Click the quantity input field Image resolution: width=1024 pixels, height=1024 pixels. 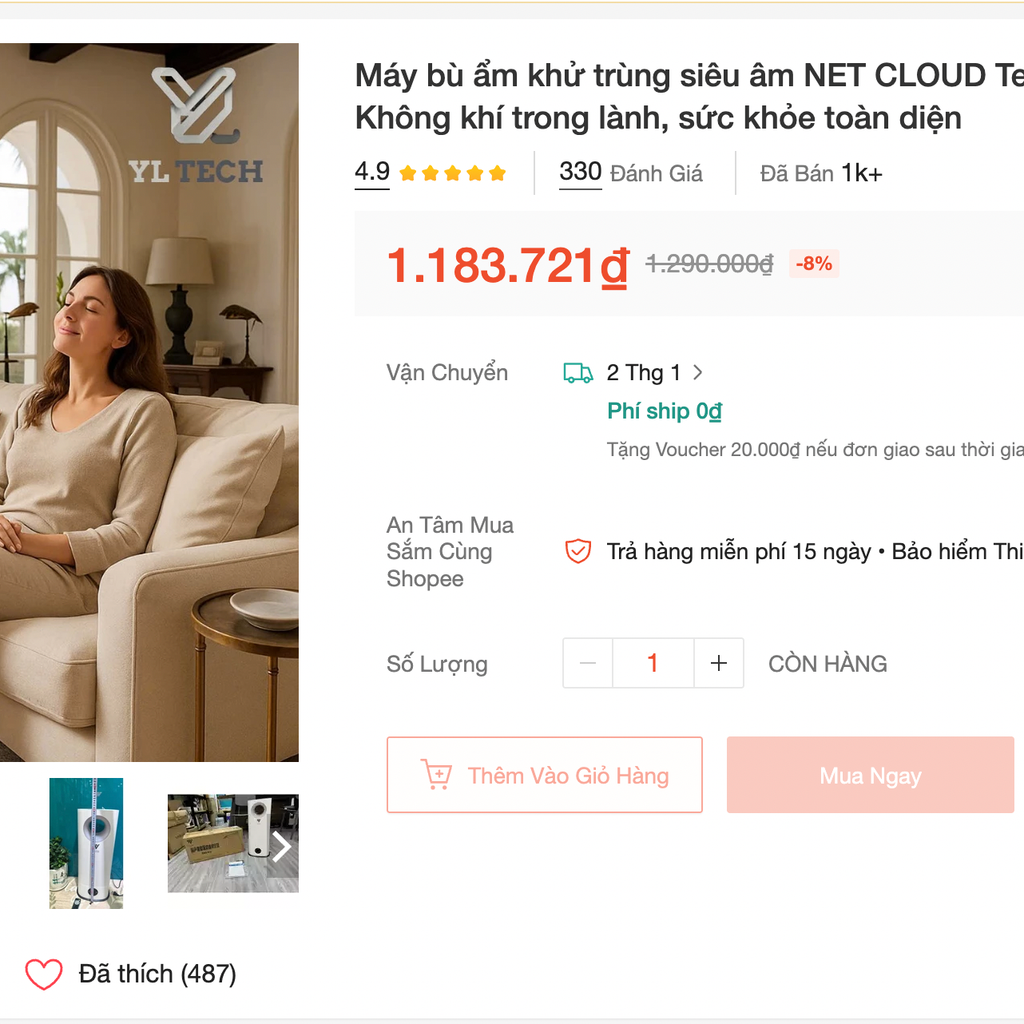[x=653, y=663]
